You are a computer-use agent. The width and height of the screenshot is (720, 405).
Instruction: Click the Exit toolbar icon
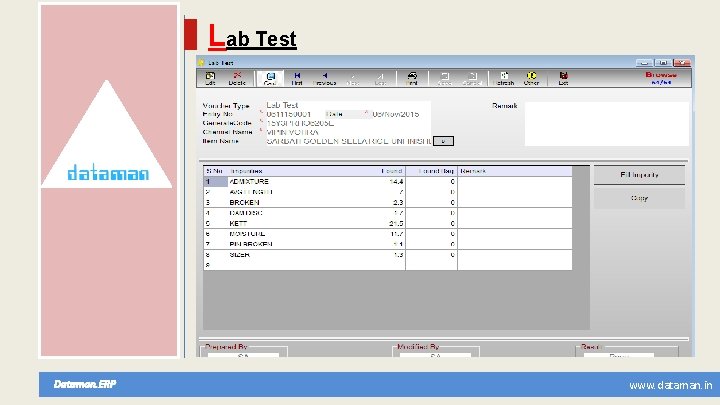[563, 79]
